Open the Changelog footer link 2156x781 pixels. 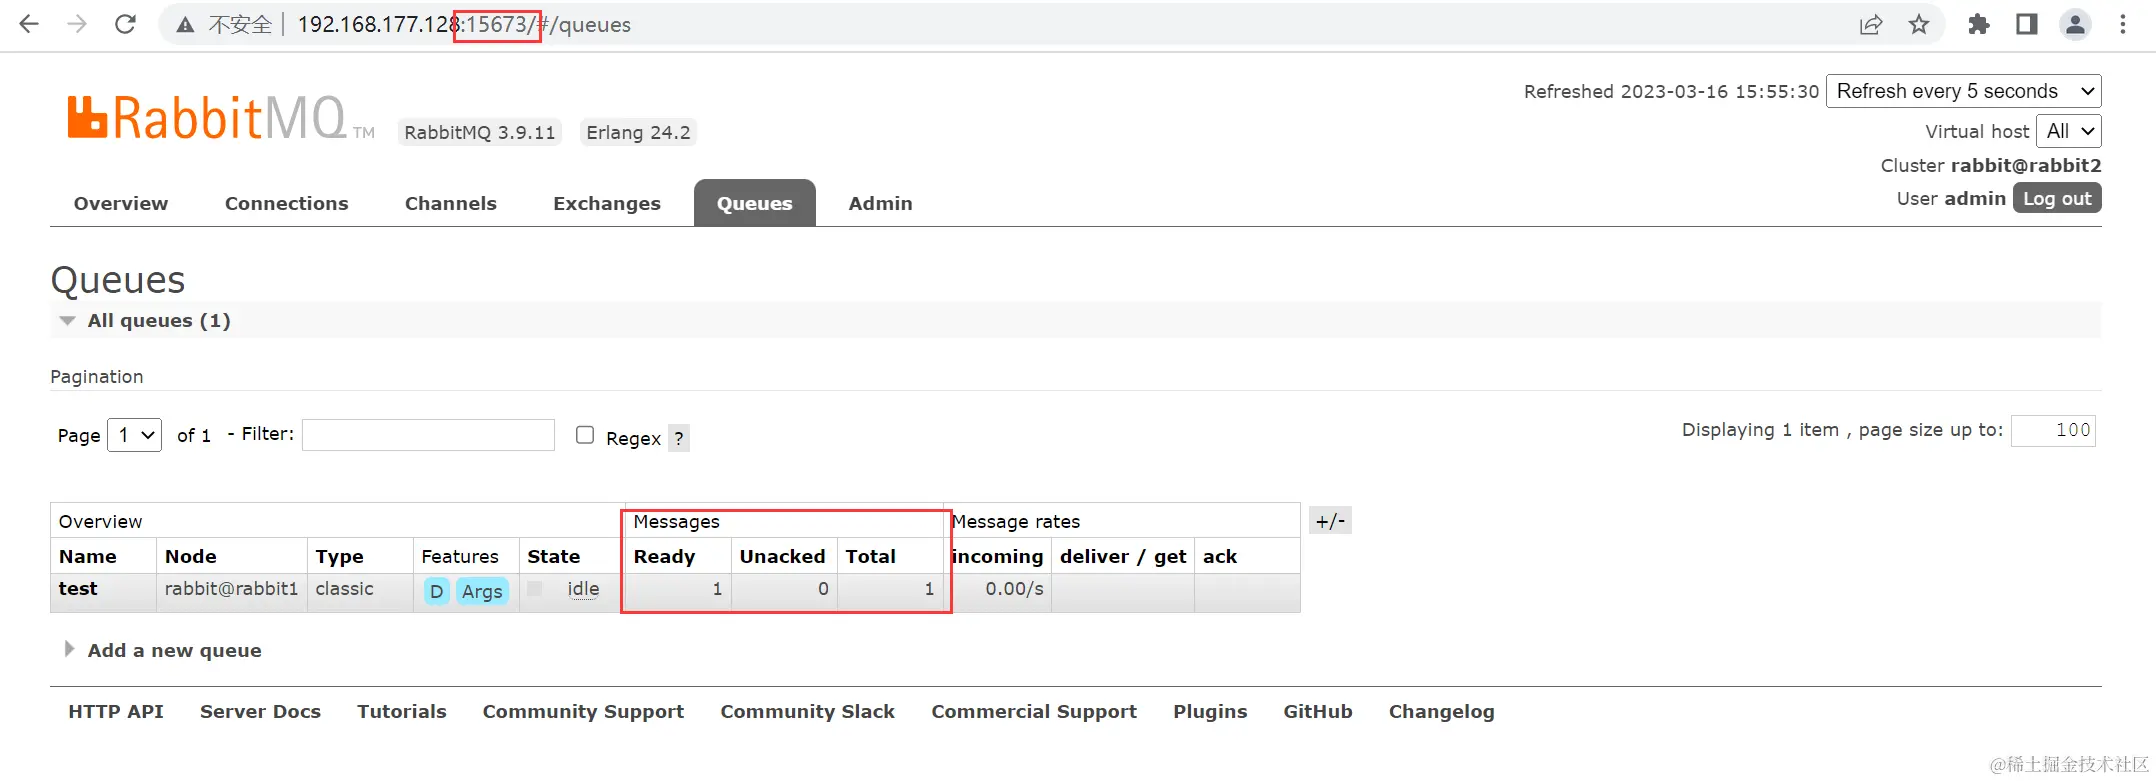(x=1441, y=712)
